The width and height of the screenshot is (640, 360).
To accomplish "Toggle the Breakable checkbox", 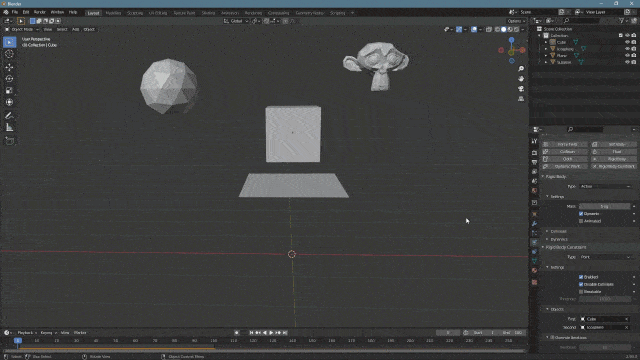I will click(581, 291).
